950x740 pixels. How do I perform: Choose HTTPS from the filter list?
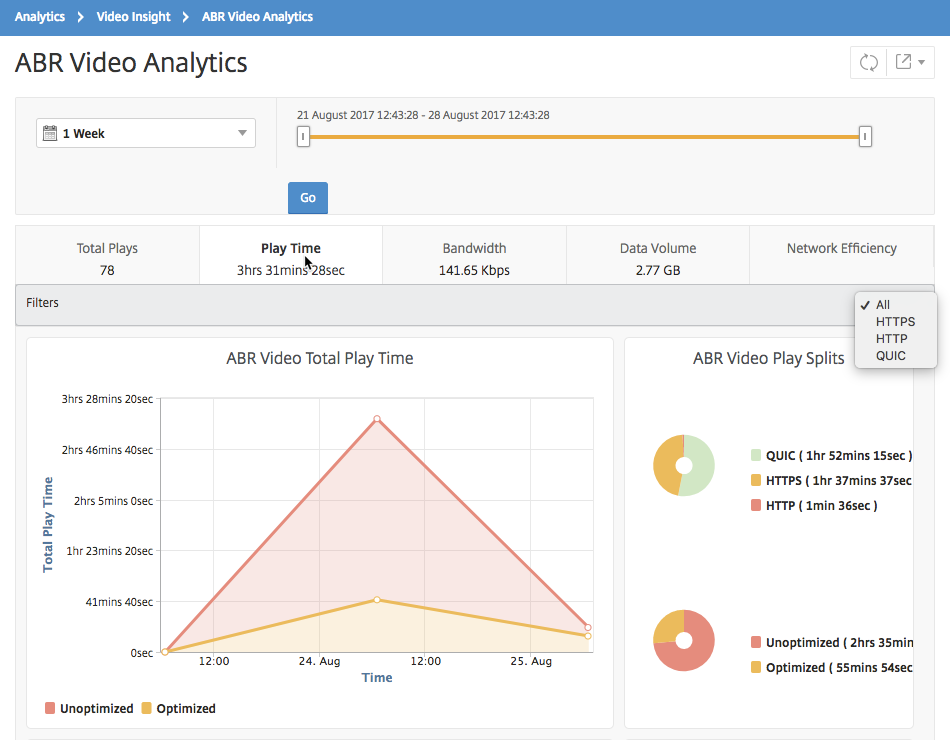895,322
